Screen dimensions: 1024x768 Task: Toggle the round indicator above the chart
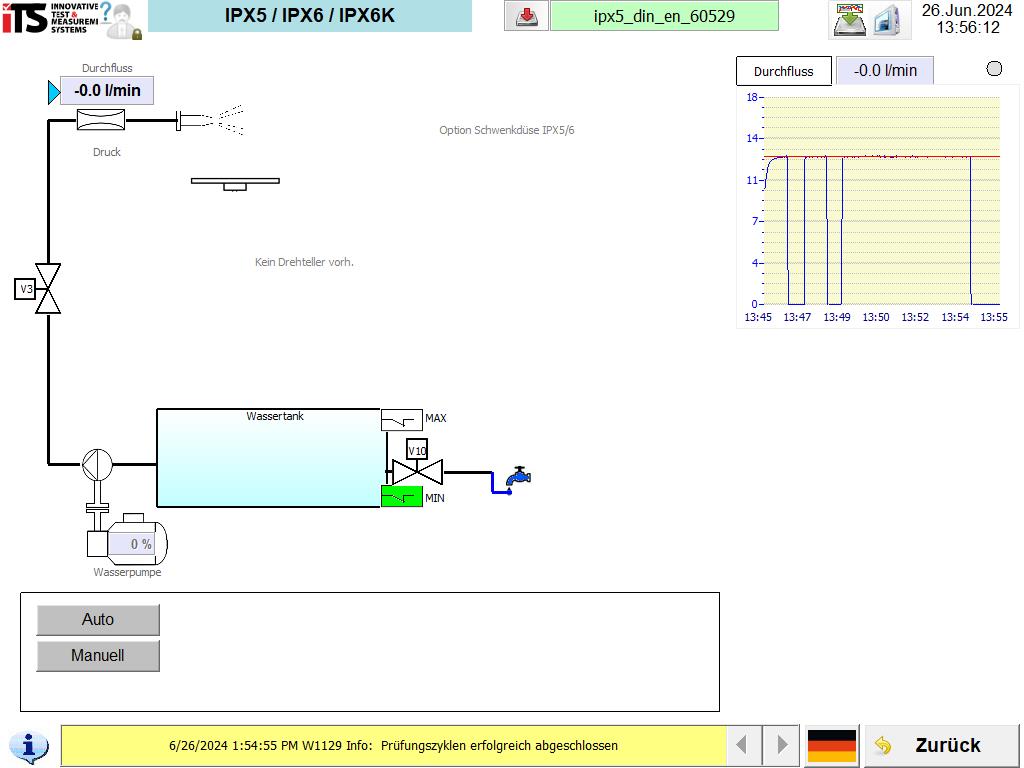click(994, 69)
